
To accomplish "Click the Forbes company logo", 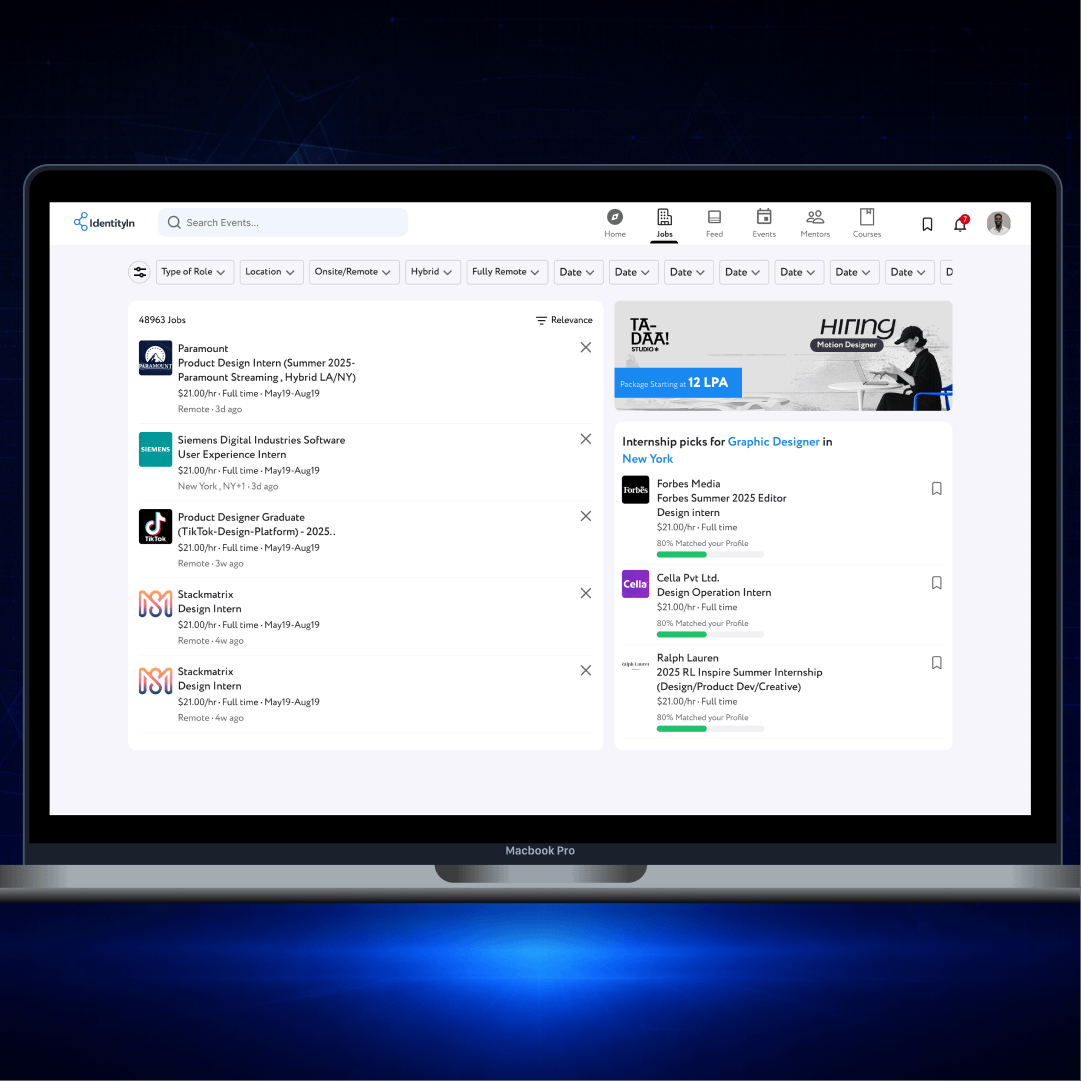I will (x=636, y=490).
